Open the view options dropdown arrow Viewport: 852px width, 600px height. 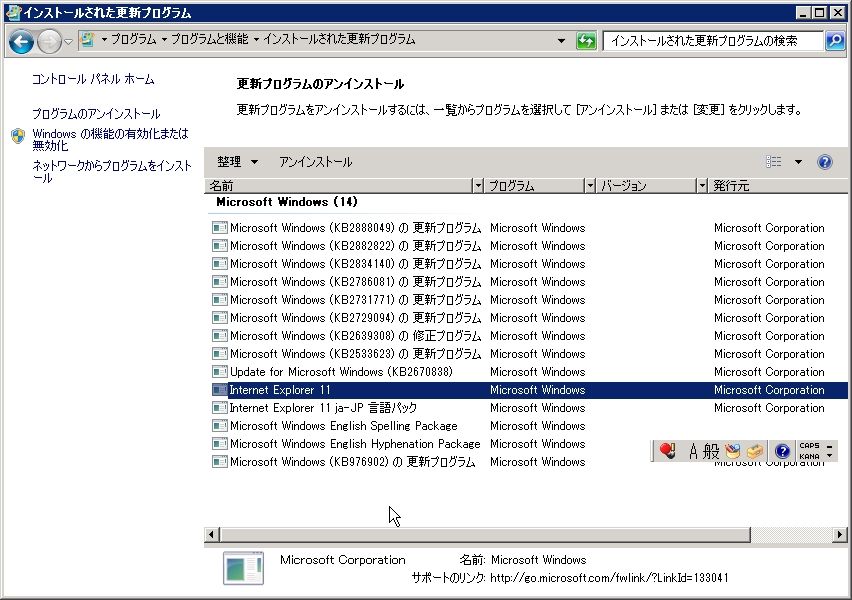point(798,162)
